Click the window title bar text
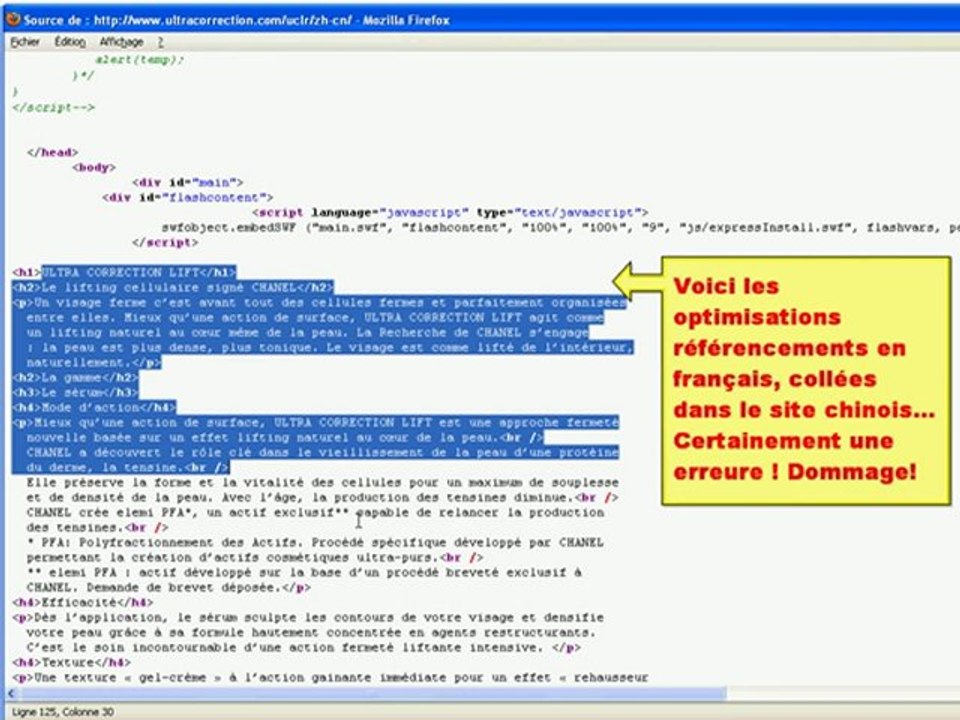Screen dimensions: 960x720 point(236,20)
